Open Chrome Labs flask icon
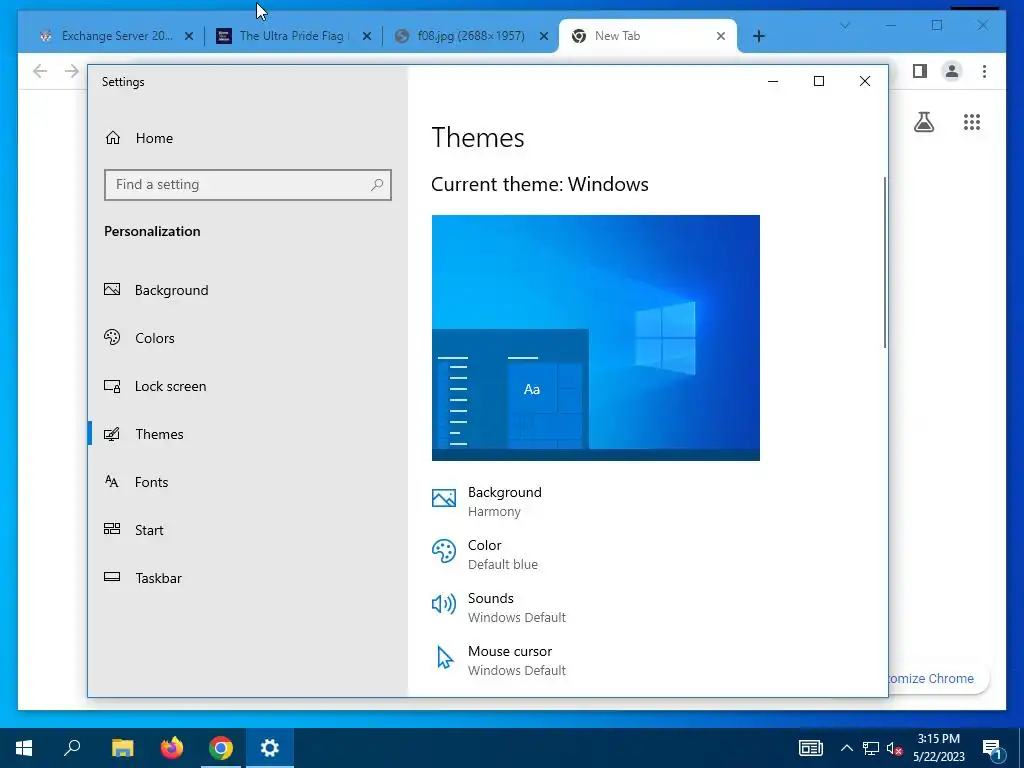The height and width of the screenshot is (768, 1024). [924, 122]
